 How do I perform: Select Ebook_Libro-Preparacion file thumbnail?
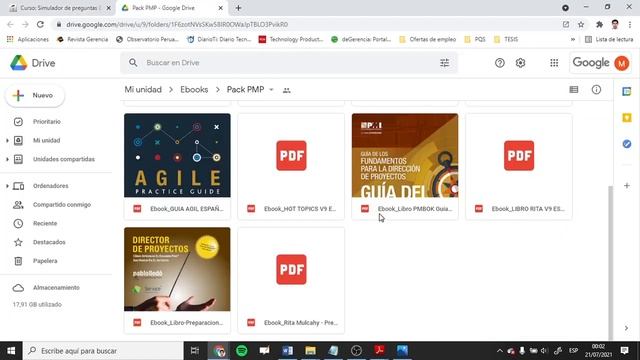(177, 269)
